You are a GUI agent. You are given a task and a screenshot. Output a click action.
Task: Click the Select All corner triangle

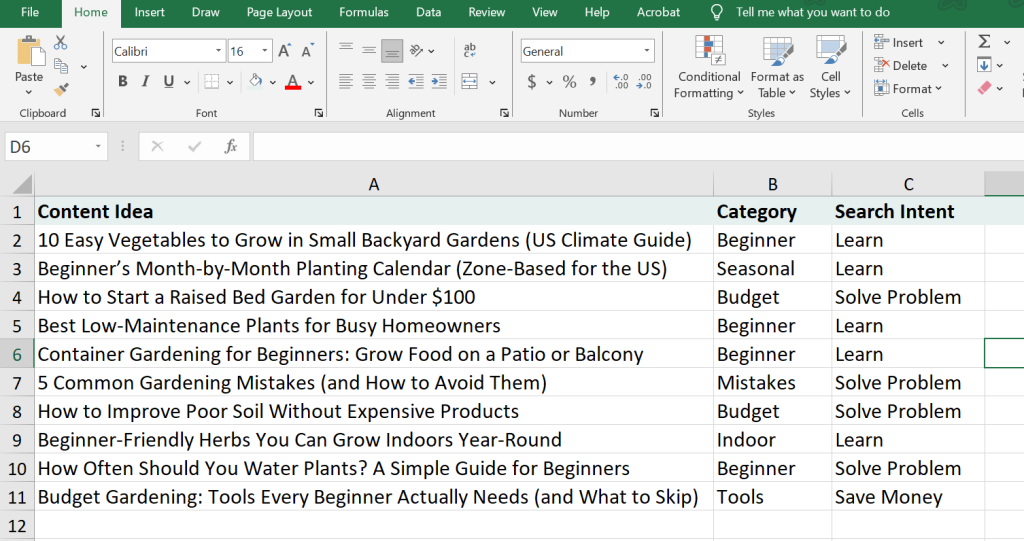[22, 184]
